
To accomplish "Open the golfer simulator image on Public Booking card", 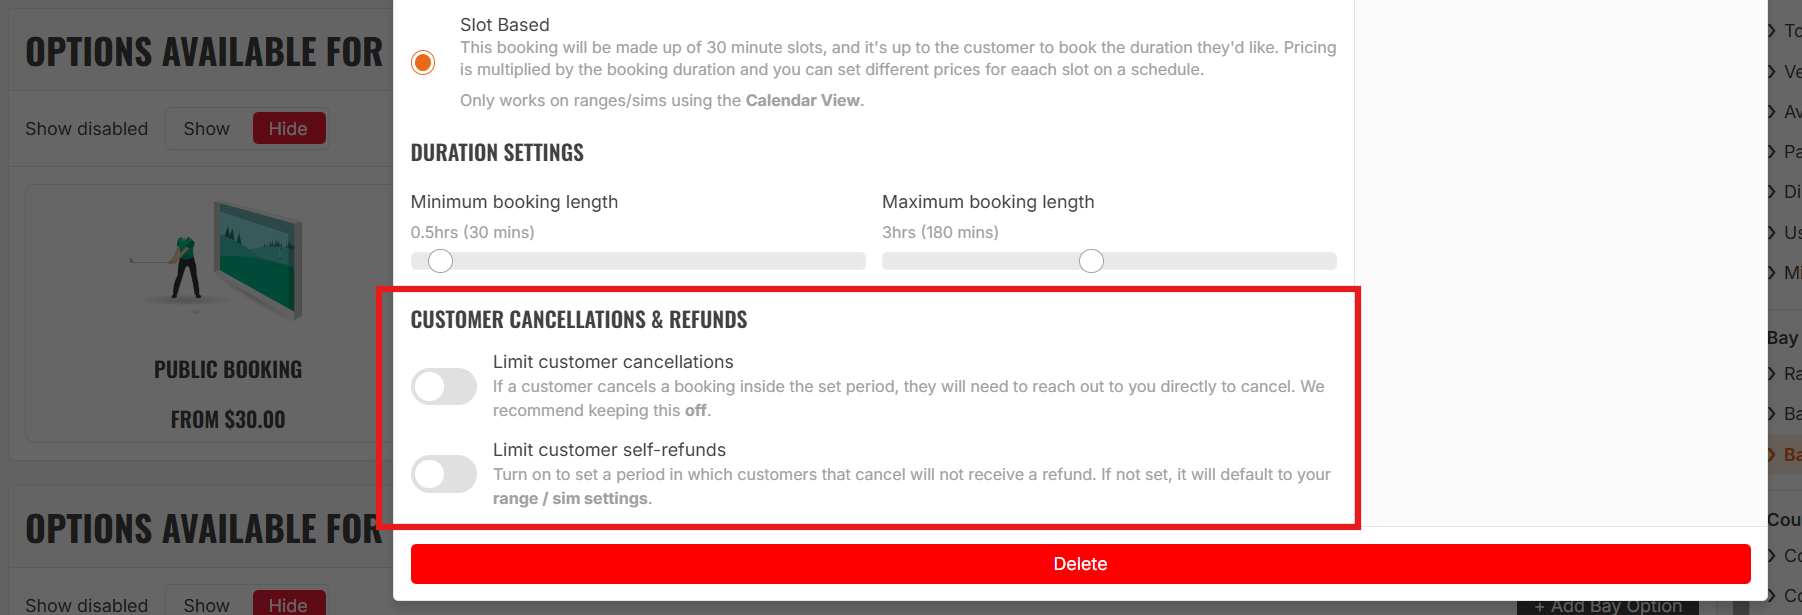I will (217, 258).
